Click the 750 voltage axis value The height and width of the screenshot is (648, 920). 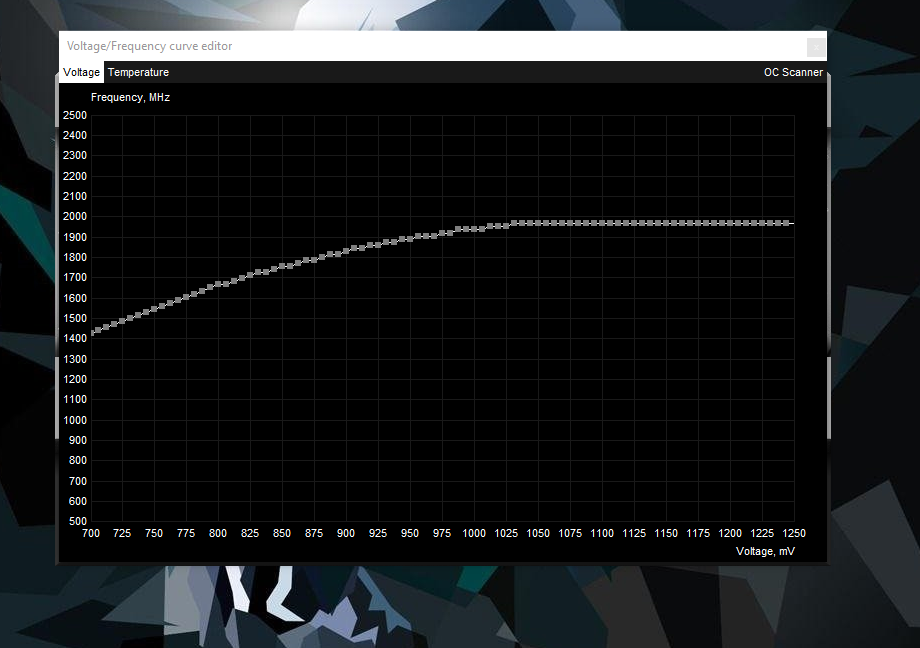point(154,533)
